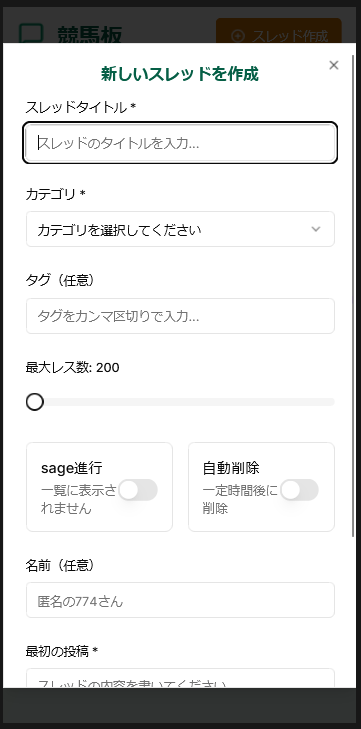
Task: Click the middle of 最大レス数 slider track
Action: click(180, 402)
